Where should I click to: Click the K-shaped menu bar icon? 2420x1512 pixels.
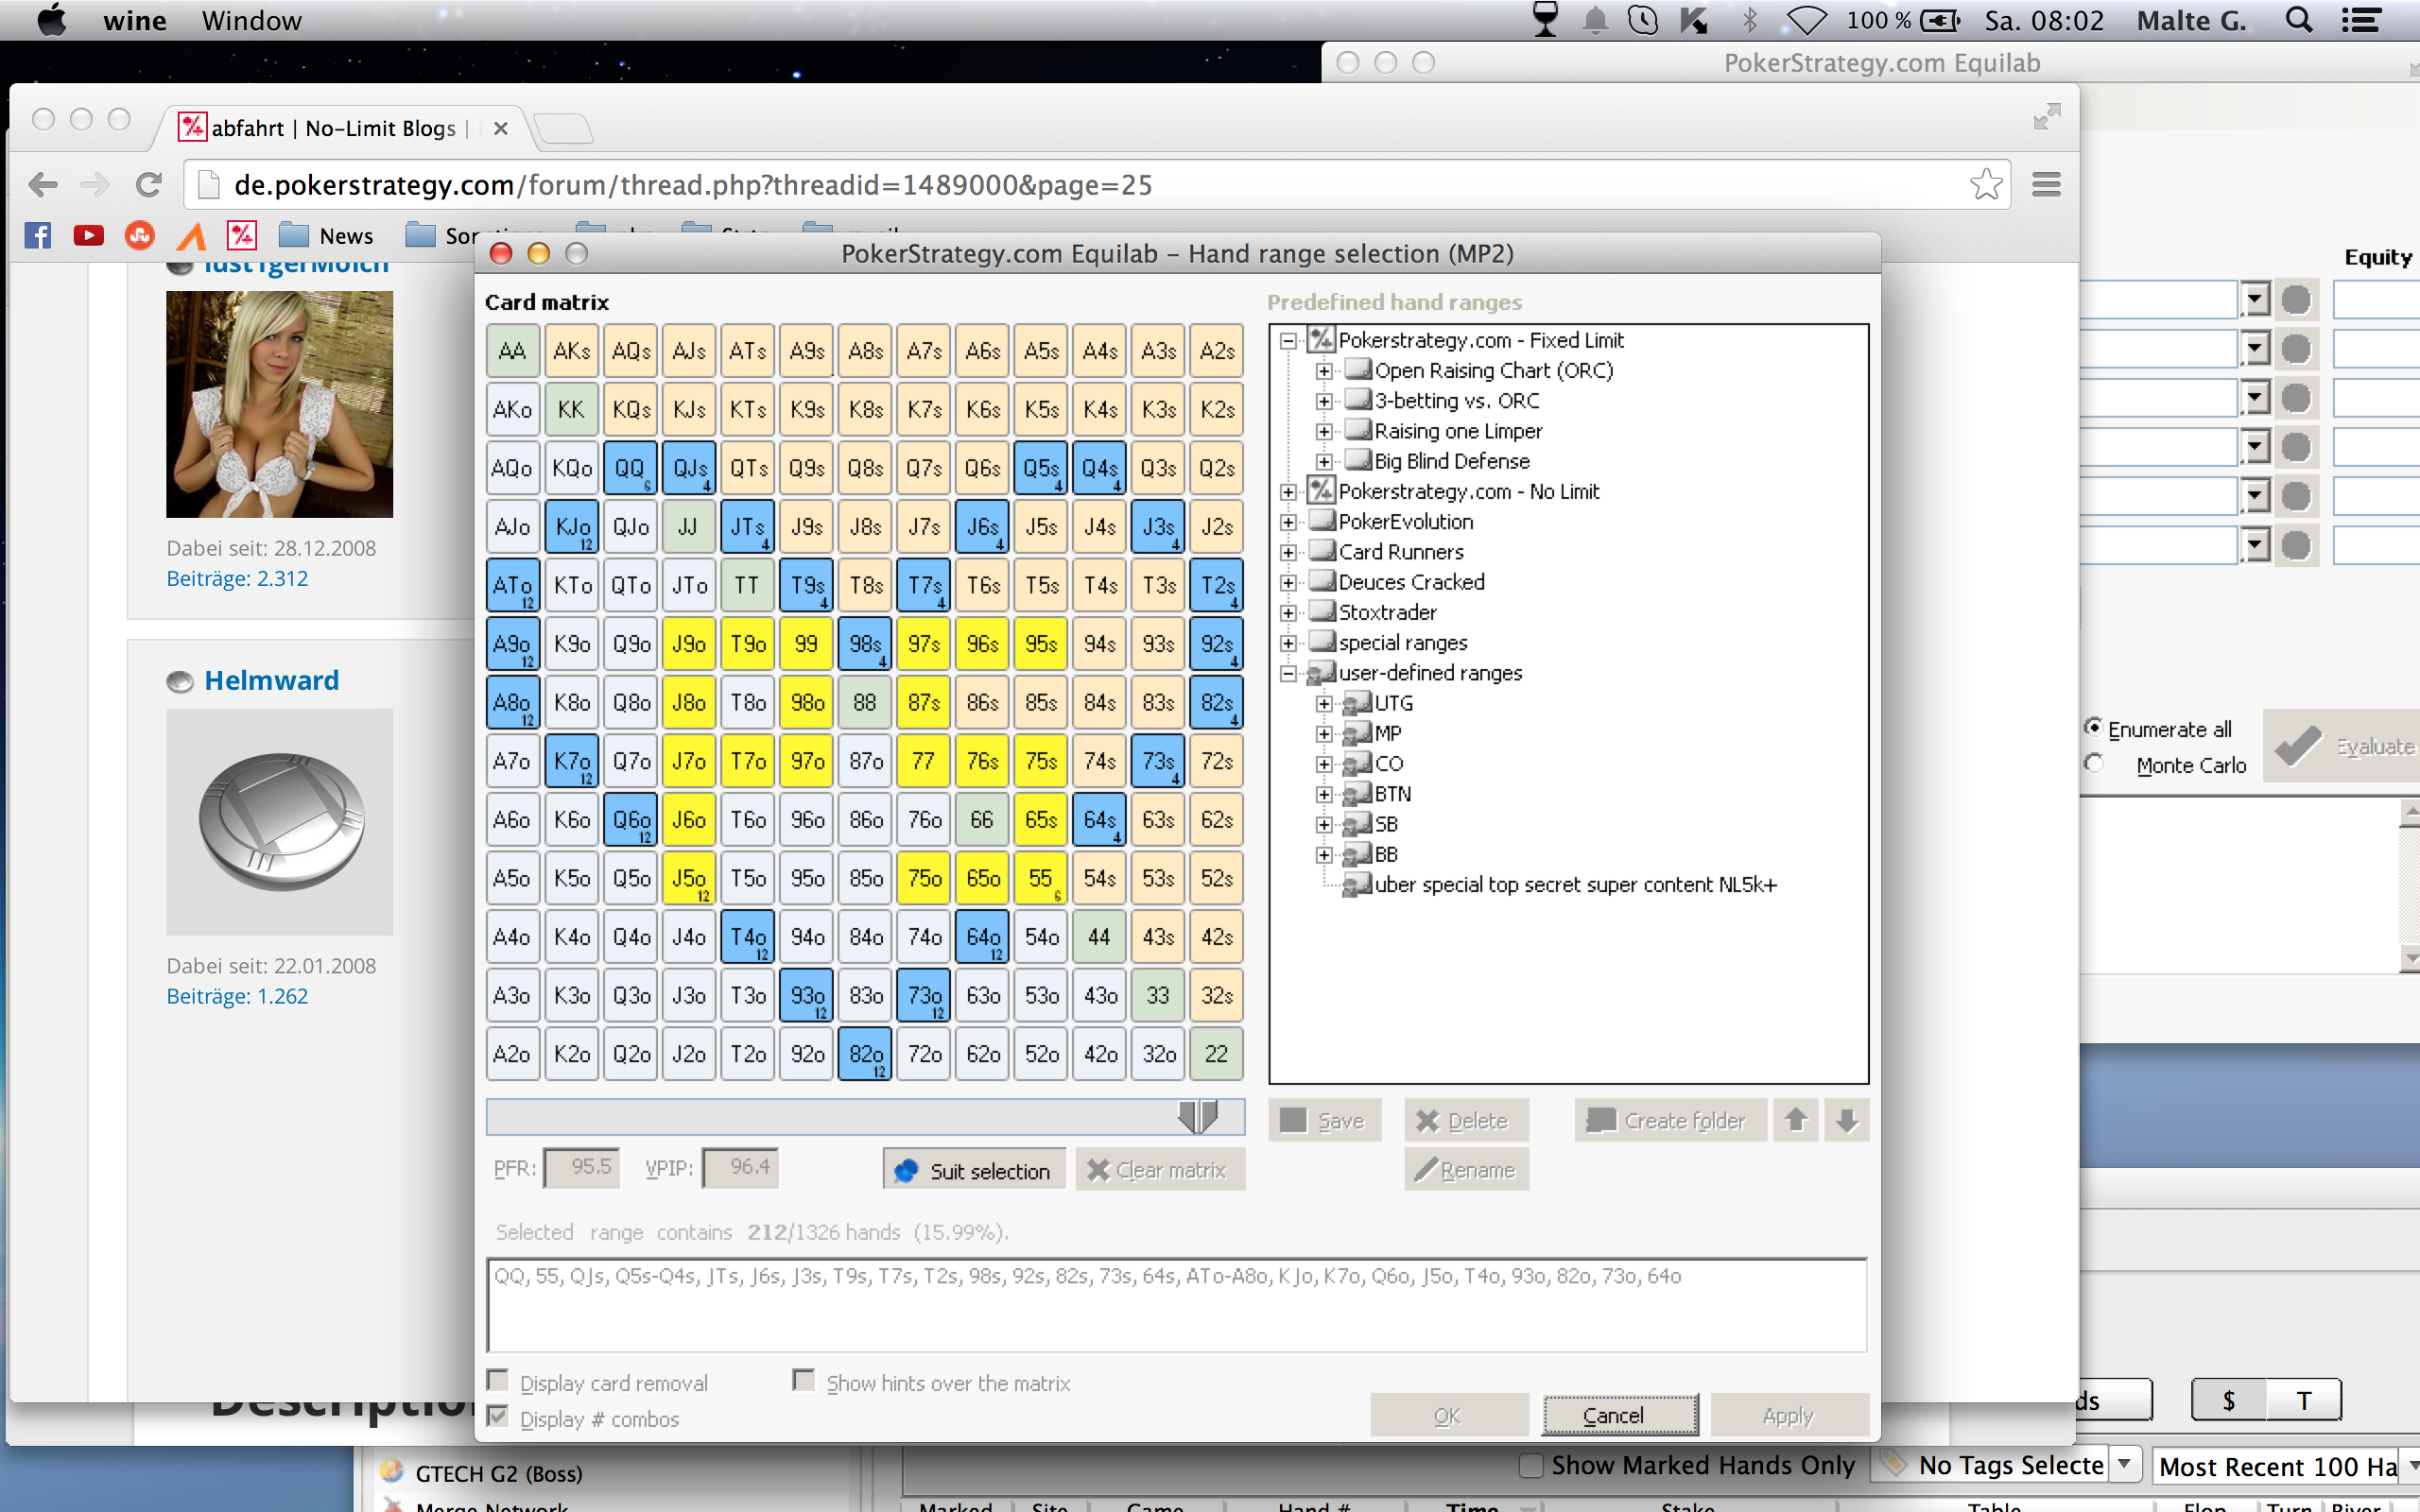pyautogui.click(x=1694, y=20)
